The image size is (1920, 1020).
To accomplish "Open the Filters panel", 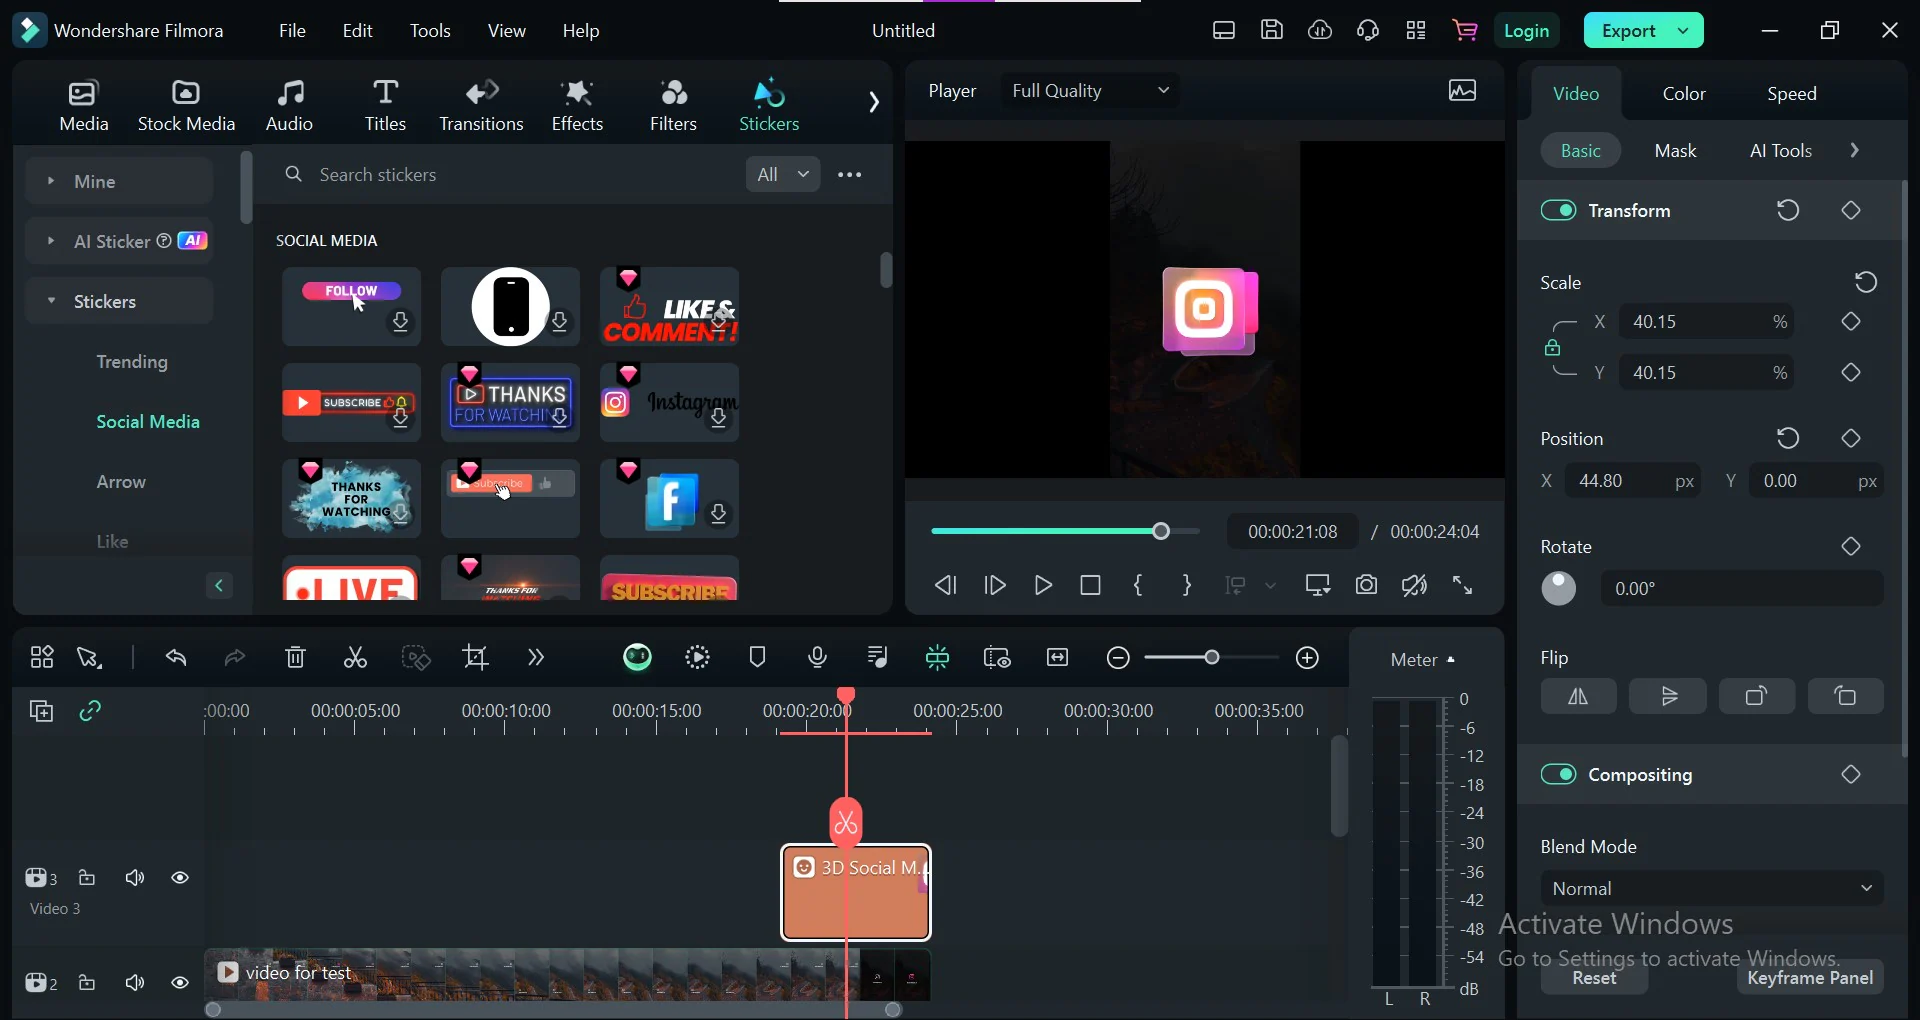I will (673, 105).
